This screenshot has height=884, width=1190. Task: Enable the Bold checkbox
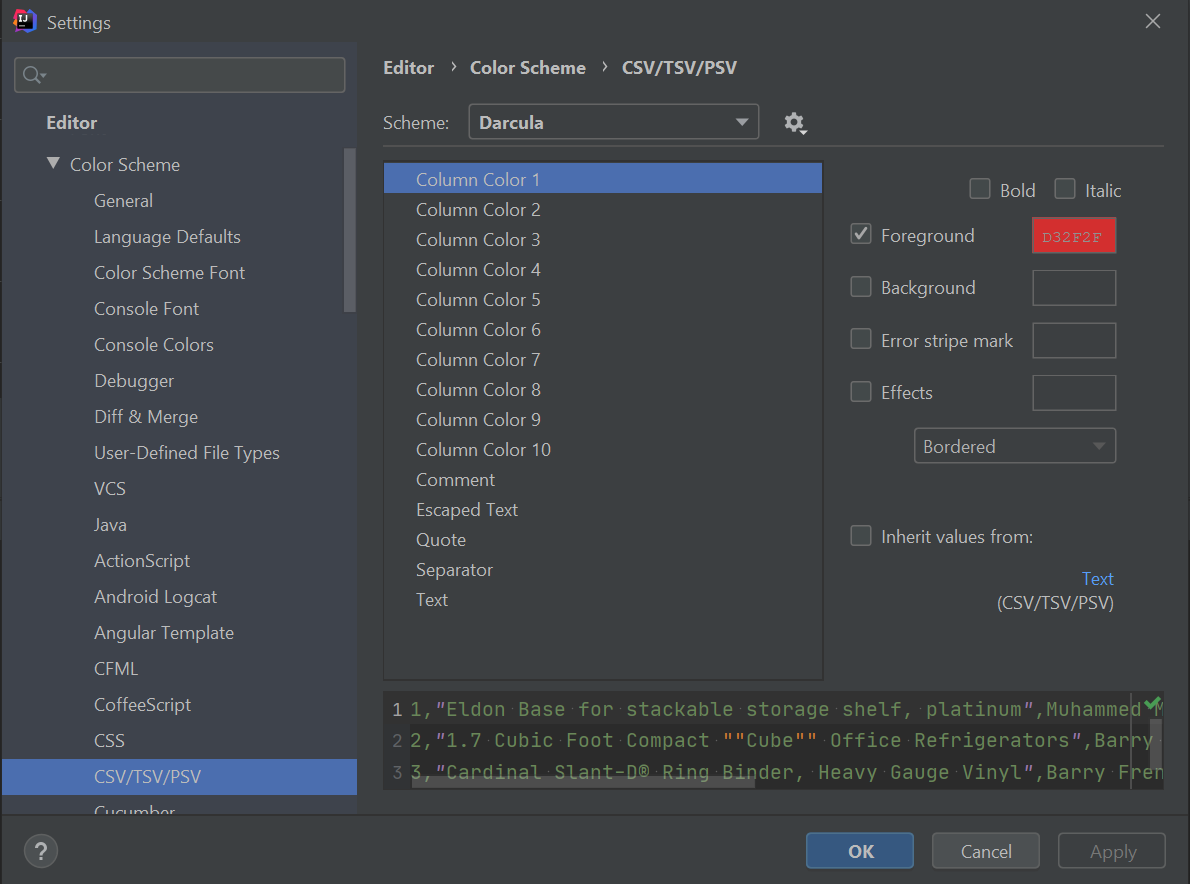[x=980, y=189]
